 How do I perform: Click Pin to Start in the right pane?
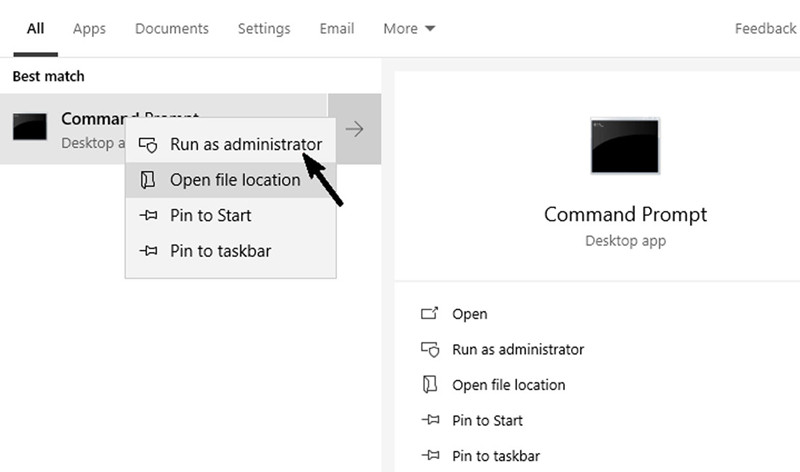pos(487,420)
